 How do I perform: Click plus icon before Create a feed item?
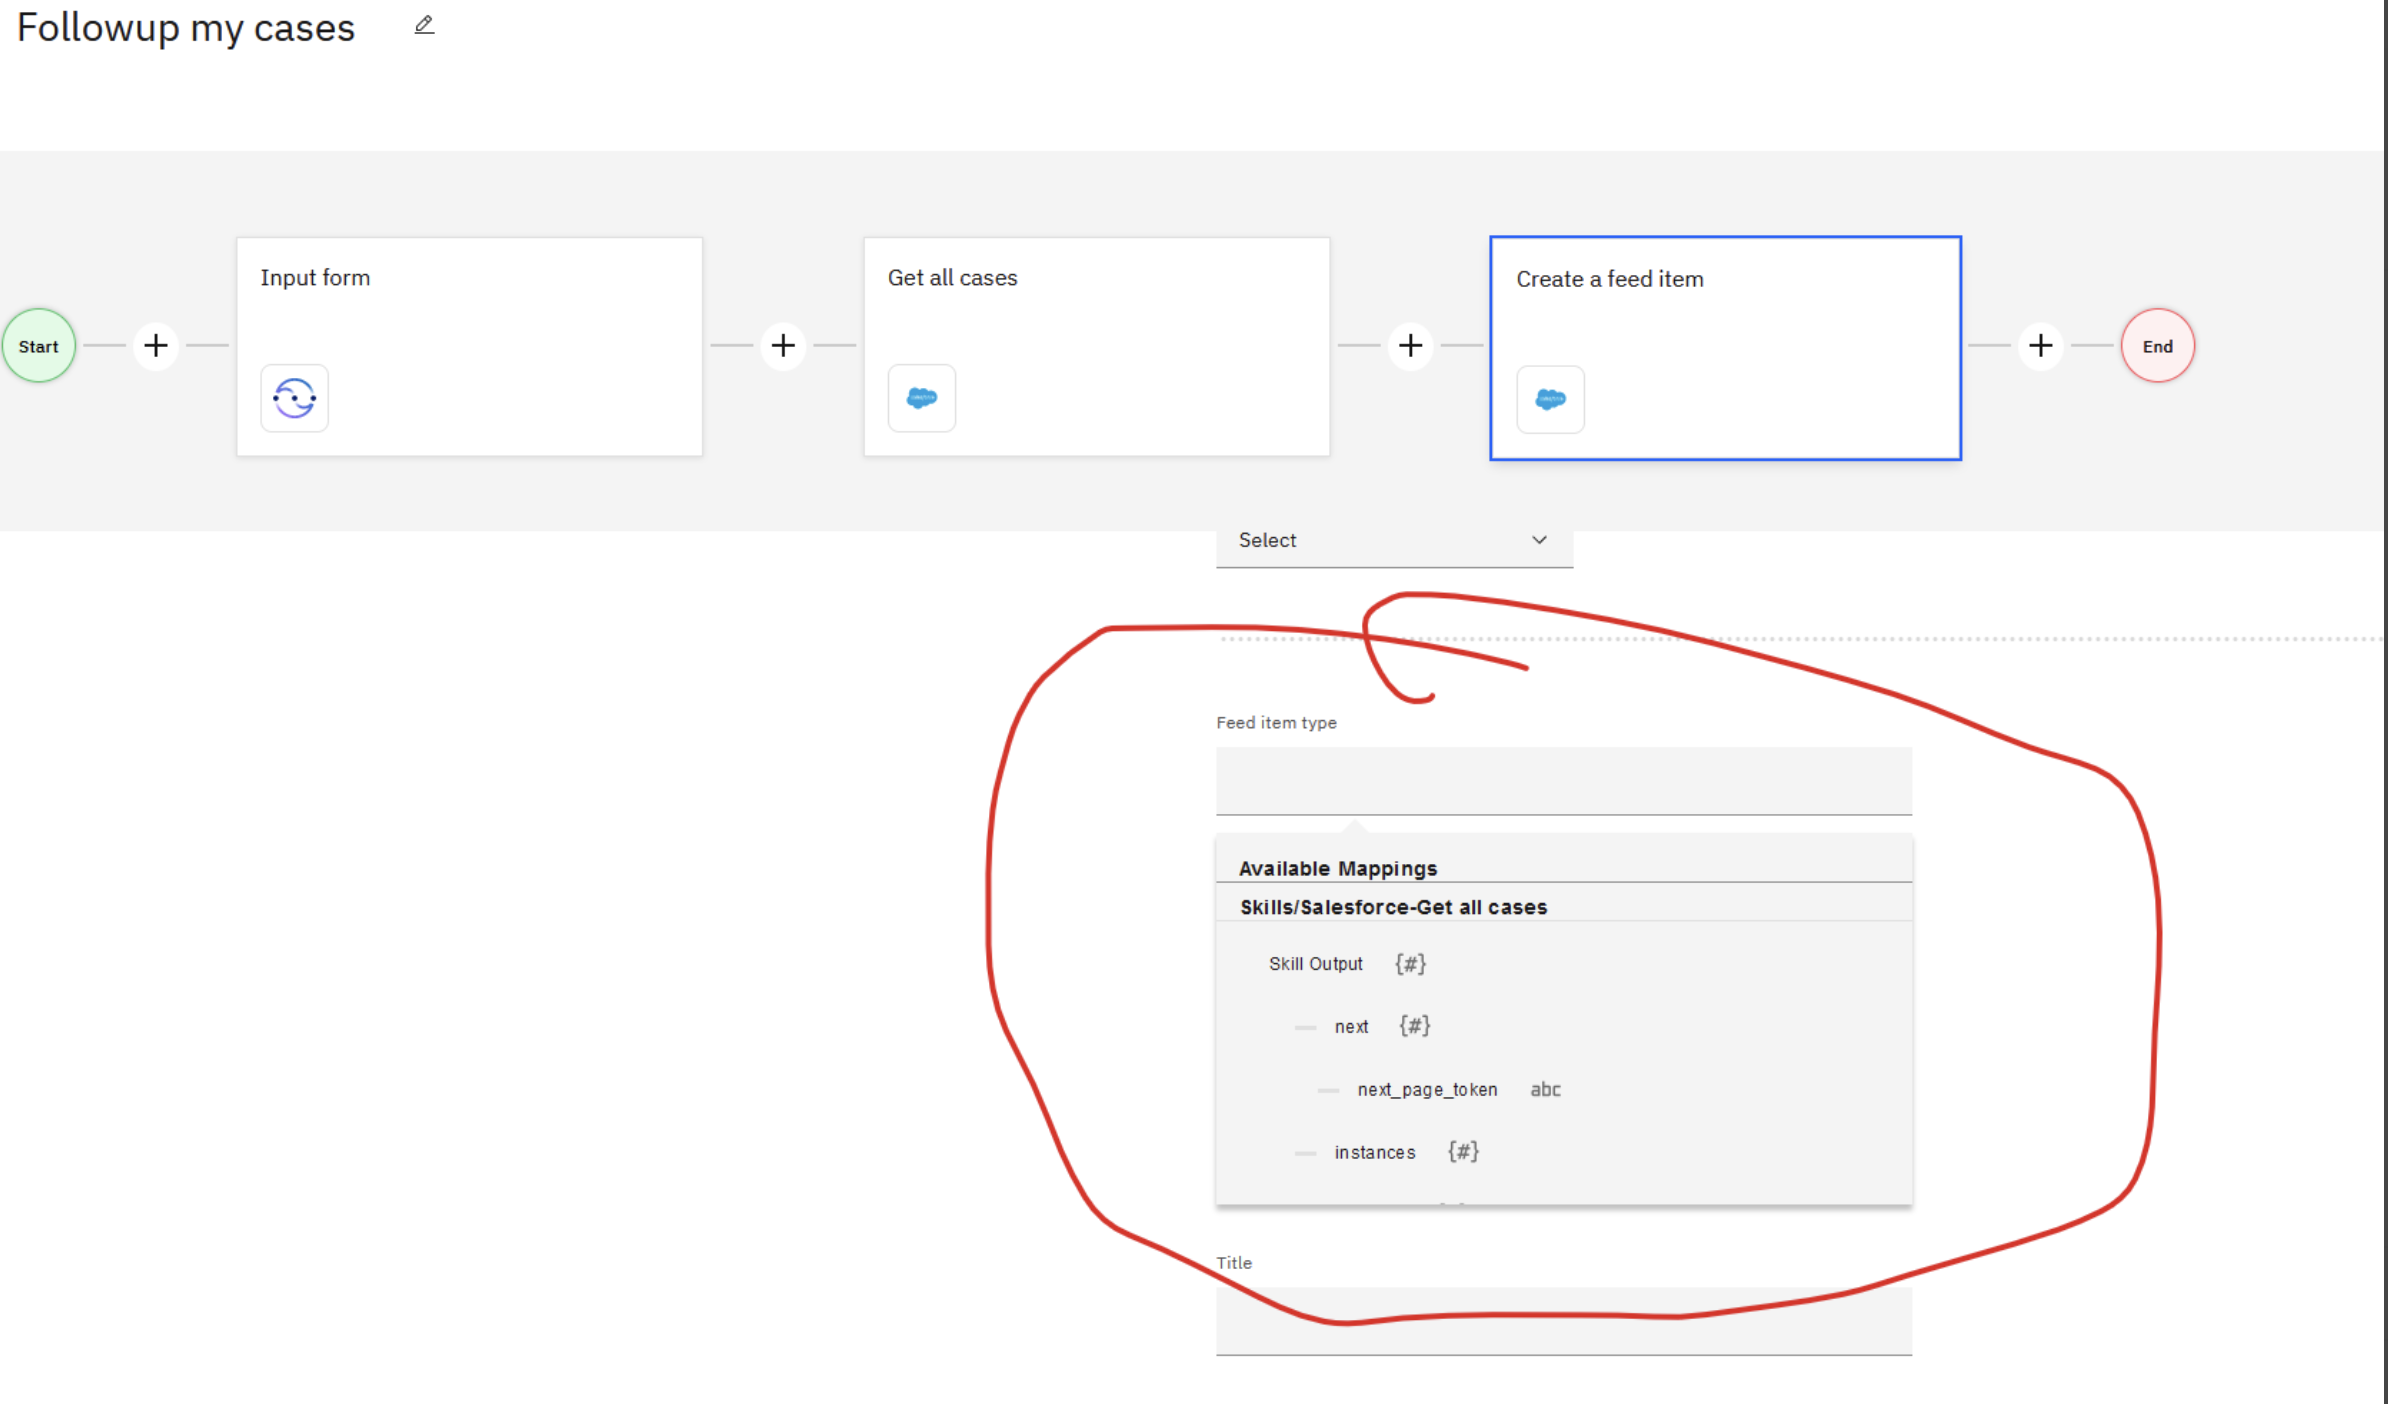pyautogui.click(x=1410, y=346)
